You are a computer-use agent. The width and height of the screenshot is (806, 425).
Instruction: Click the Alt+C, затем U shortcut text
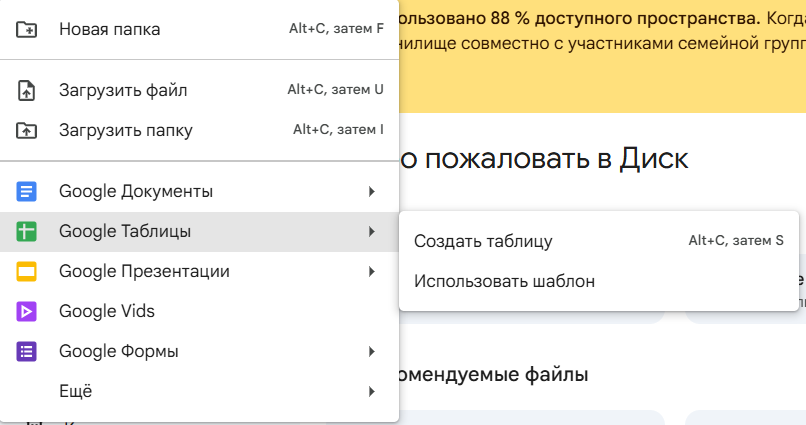(x=335, y=89)
